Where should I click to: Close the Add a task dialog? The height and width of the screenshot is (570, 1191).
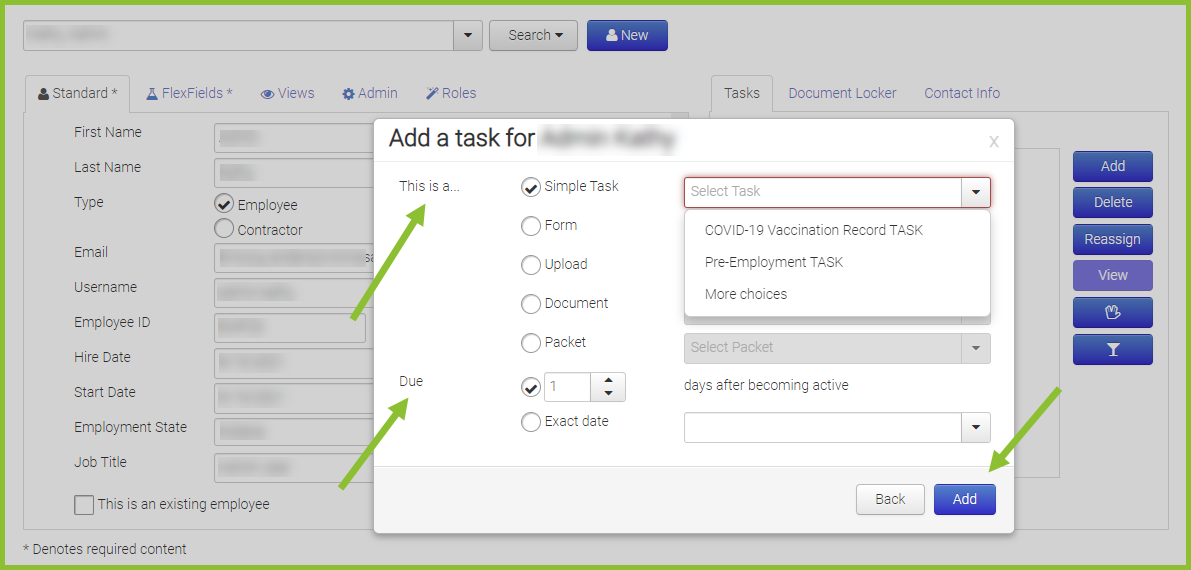click(994, 141)
